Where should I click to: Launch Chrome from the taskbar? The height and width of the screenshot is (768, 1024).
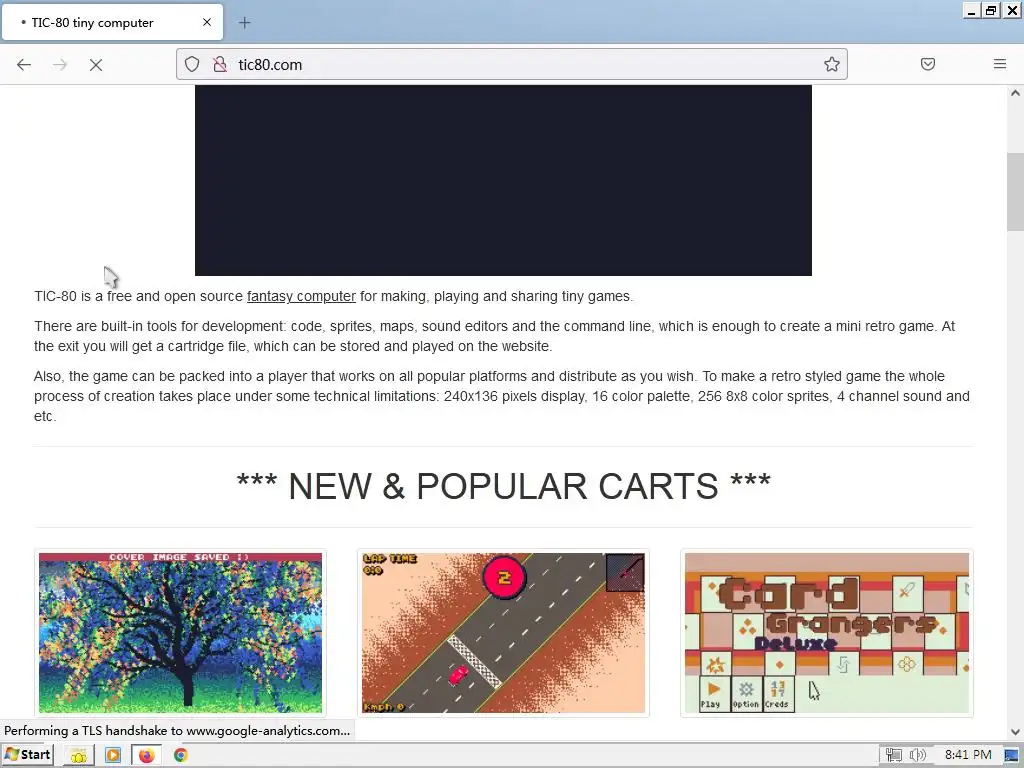point(181,756)
